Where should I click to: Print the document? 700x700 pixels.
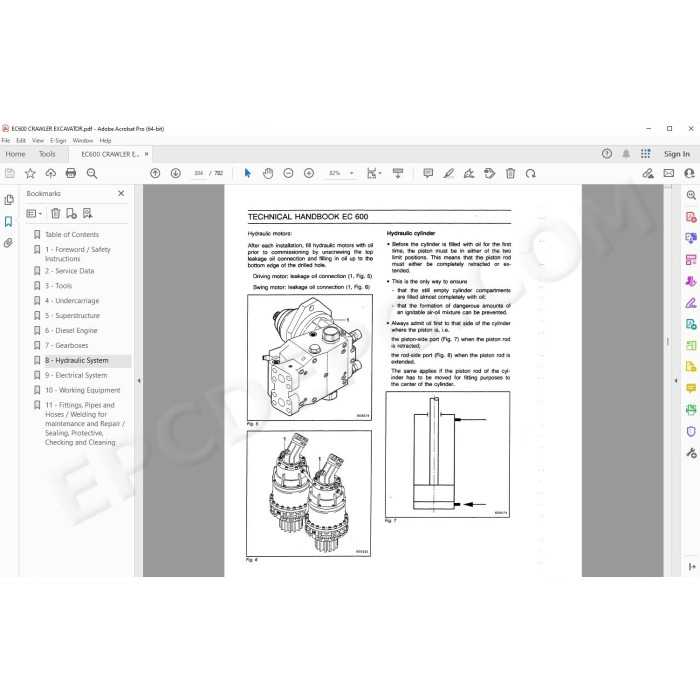click(x=71, y=173)
